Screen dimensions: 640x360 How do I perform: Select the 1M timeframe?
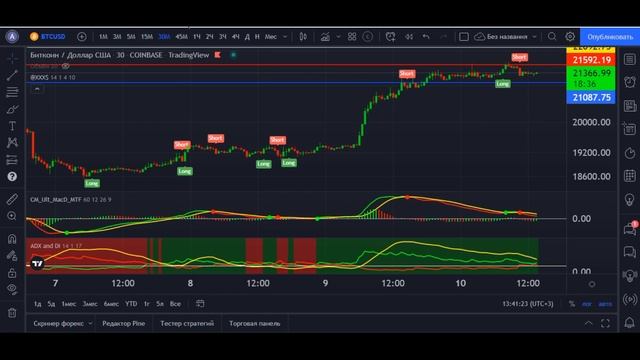103,37
